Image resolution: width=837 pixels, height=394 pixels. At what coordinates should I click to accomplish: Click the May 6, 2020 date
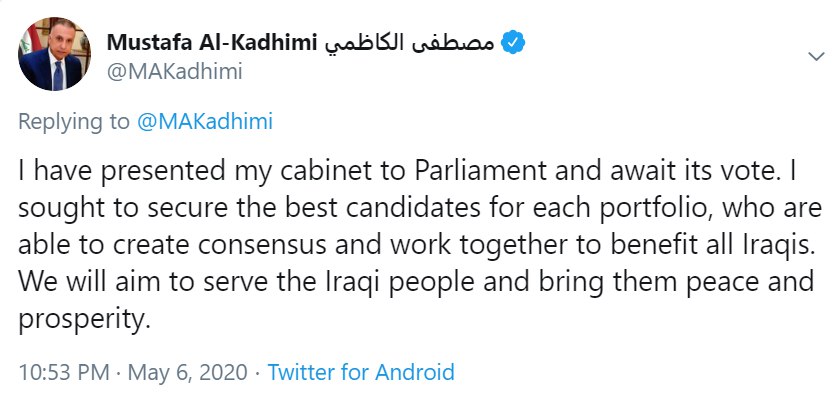click(x=187, y=372)
